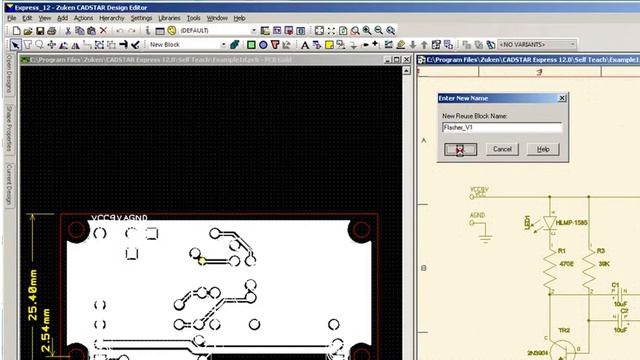Open the Current Design side tab
This screenshot has height=360, width=640.
click(9, 185)
